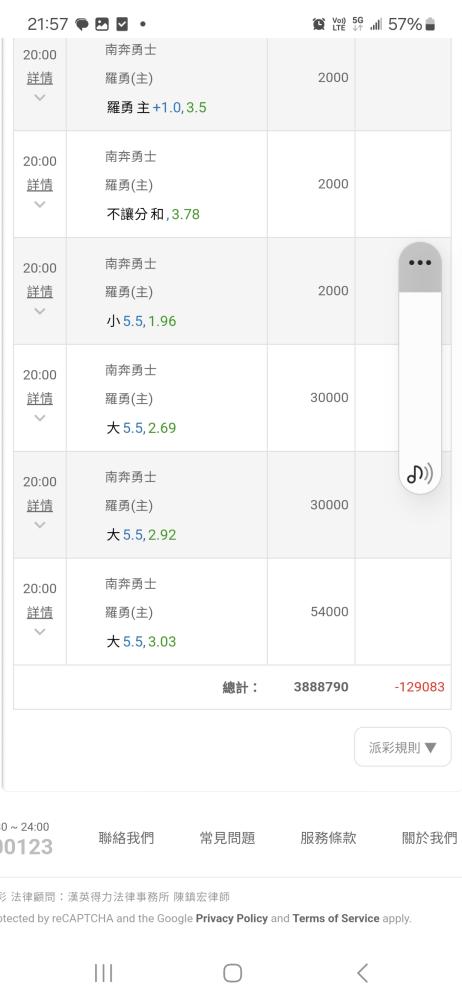
Task: Expand chevron under 詳情 for 小5.5 1.96 bet
Action: [x=40, y=311]
